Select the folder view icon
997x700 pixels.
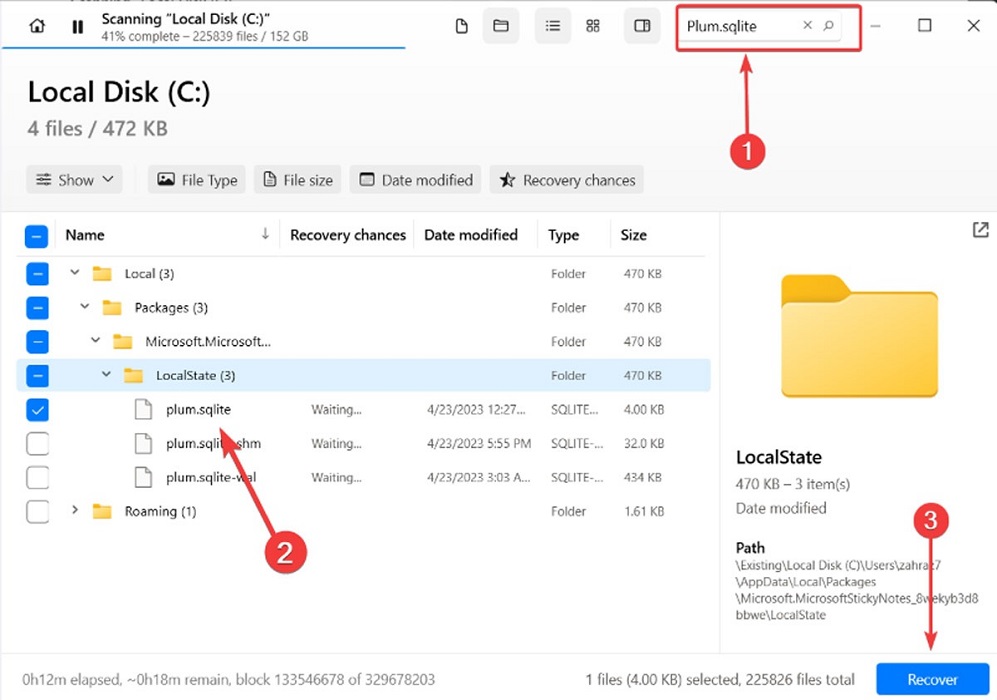(x=501, y=26)
